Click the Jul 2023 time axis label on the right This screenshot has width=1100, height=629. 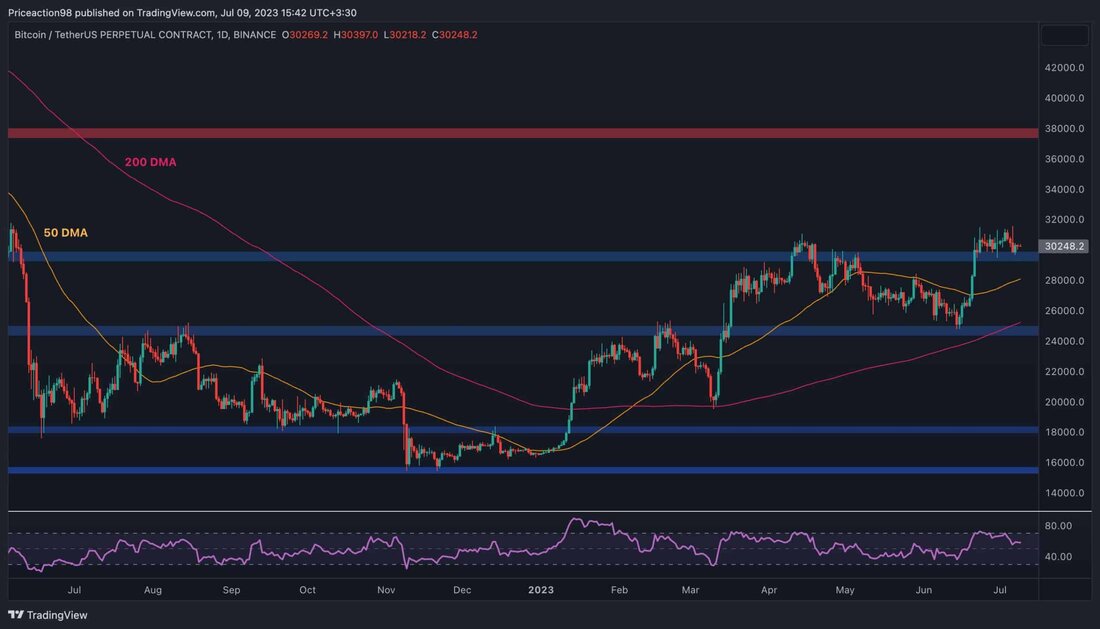(1000, 590)
